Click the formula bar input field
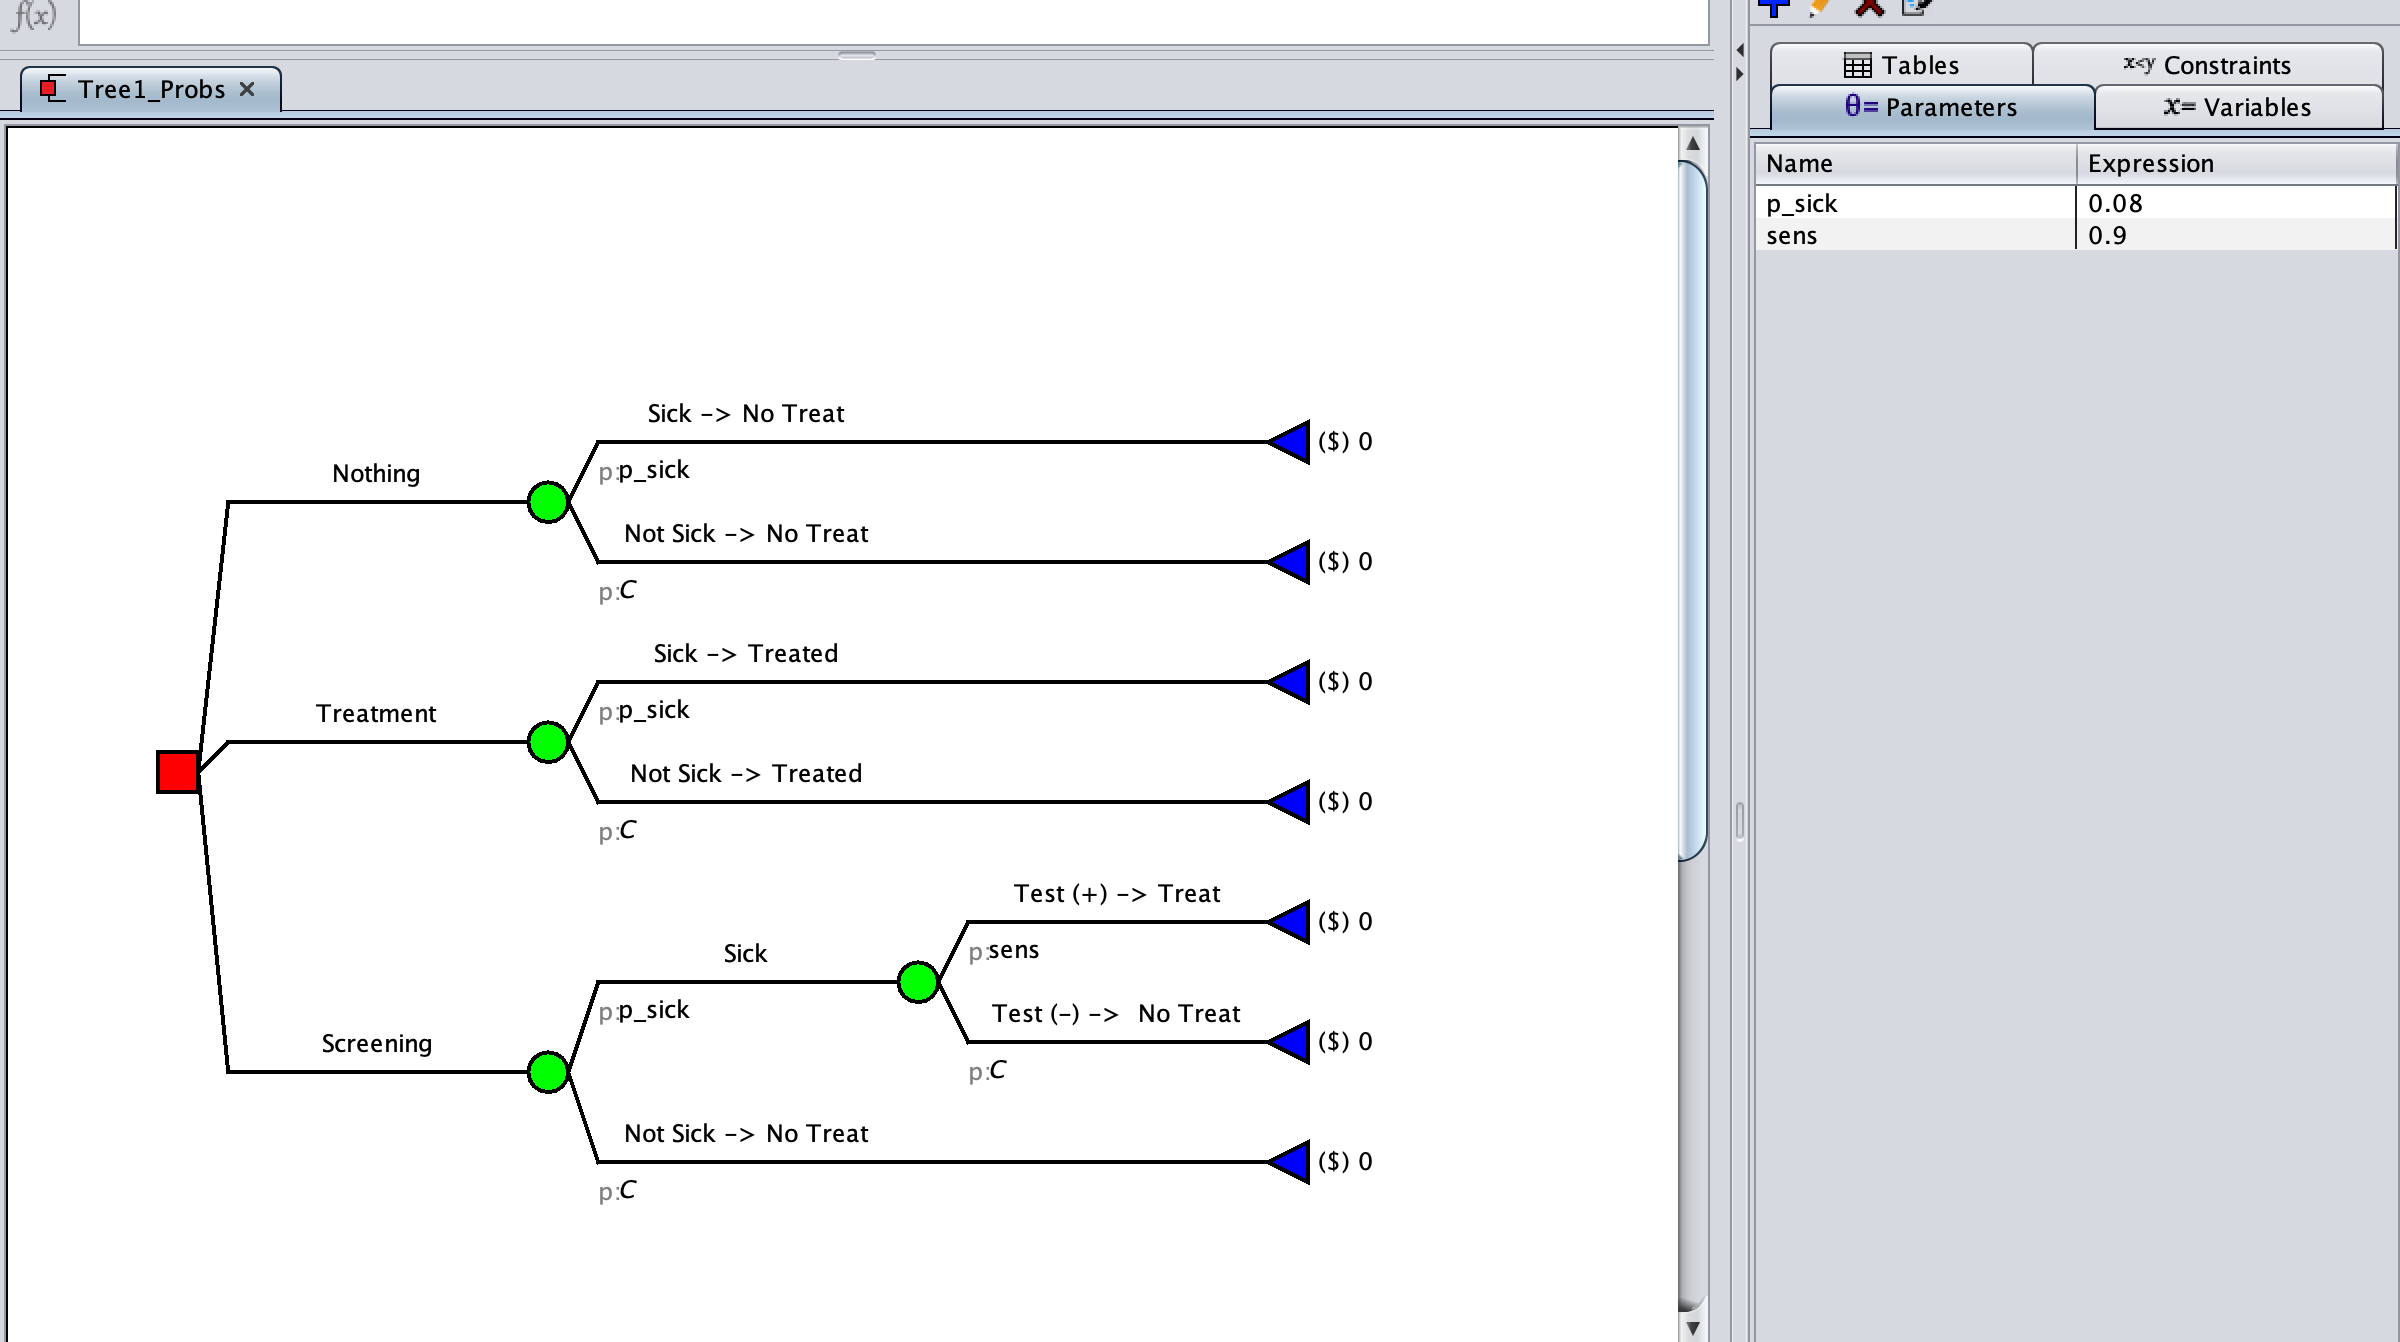2400x1342 pixels. point(892,20)
